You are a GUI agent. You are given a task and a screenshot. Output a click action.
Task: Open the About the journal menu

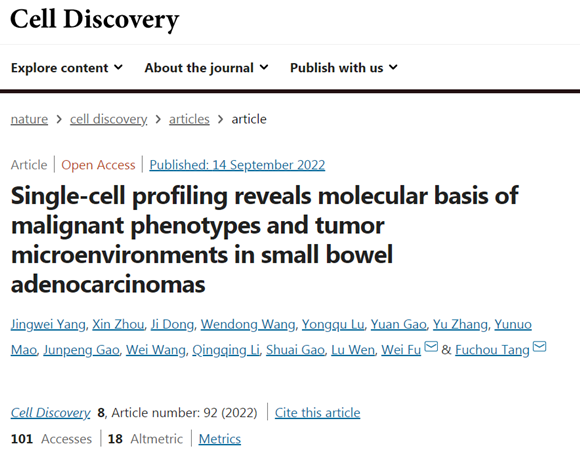pyautogui.click(x=206, y=68)
